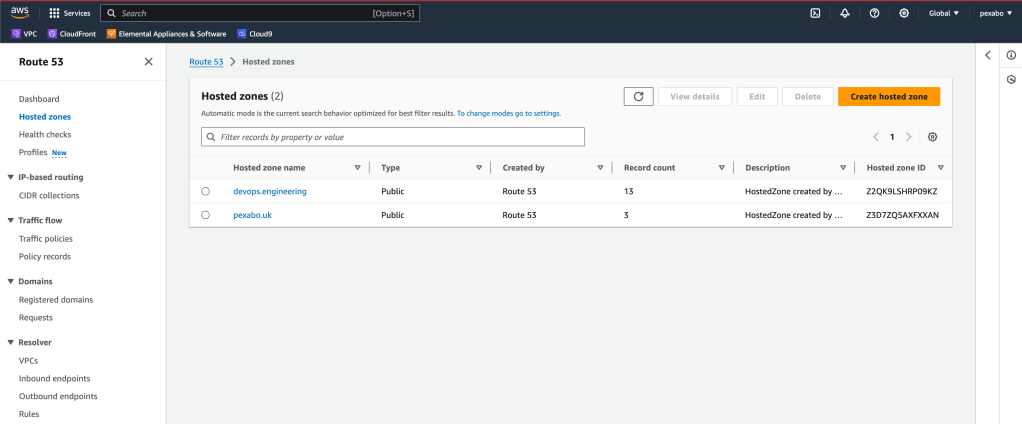
Task: Sort by Type column
Action: pos(479,167)
